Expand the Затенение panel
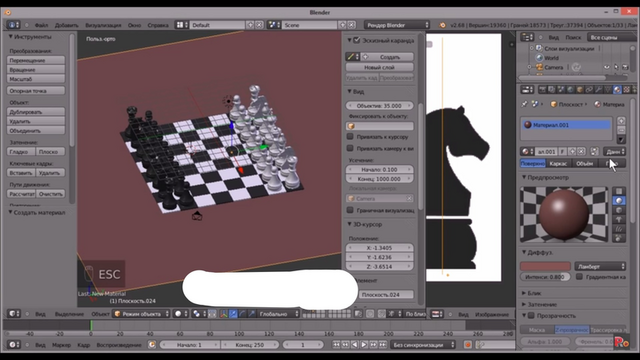Image resolution: width=640 pixels, height=360 pixels. [524, 304]
